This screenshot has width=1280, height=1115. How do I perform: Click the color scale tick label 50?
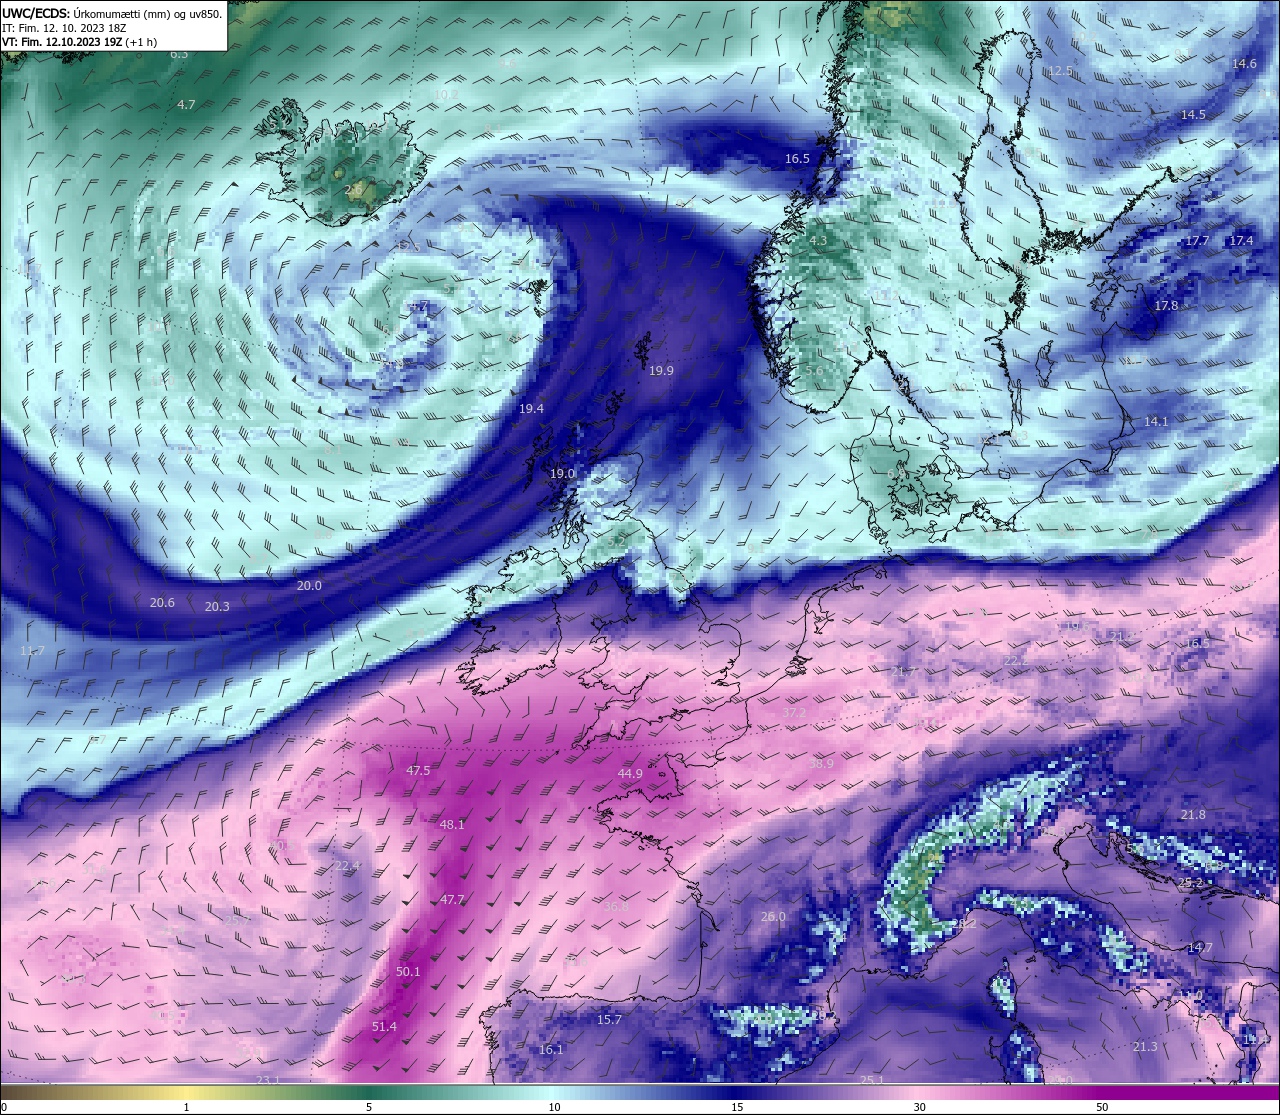[x=1102, y=1107]
